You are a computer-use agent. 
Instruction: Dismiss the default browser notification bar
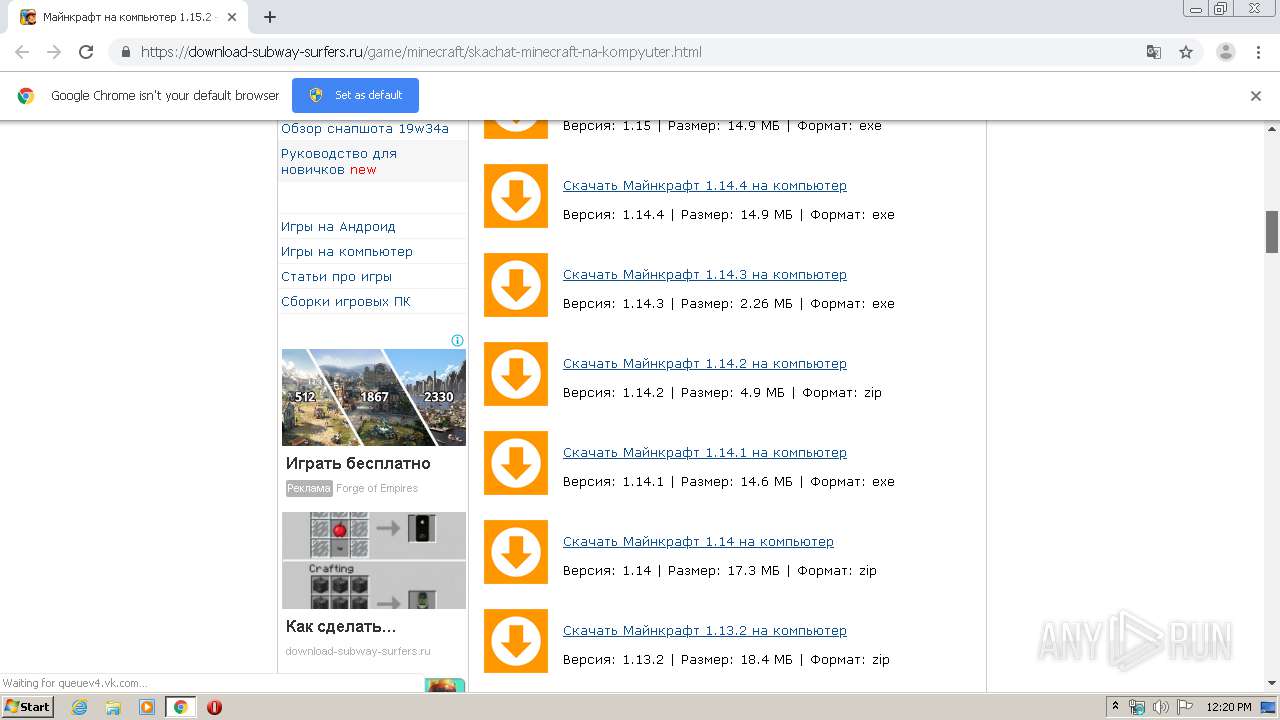[x=1256, y=96]
